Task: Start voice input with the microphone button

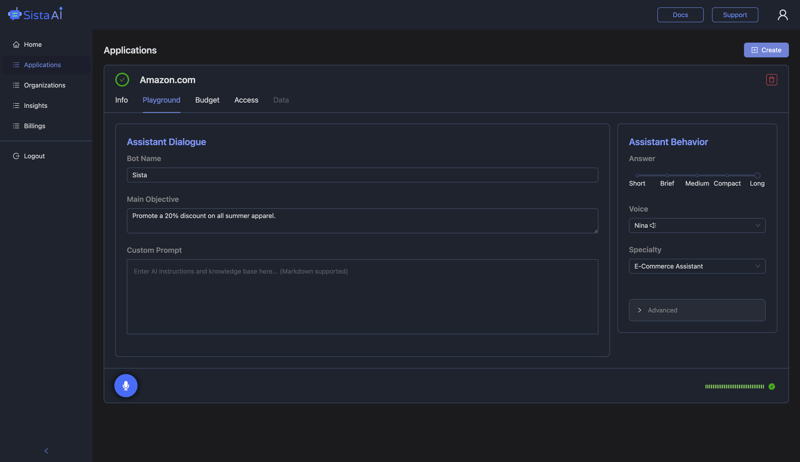Action: (126, 386)
